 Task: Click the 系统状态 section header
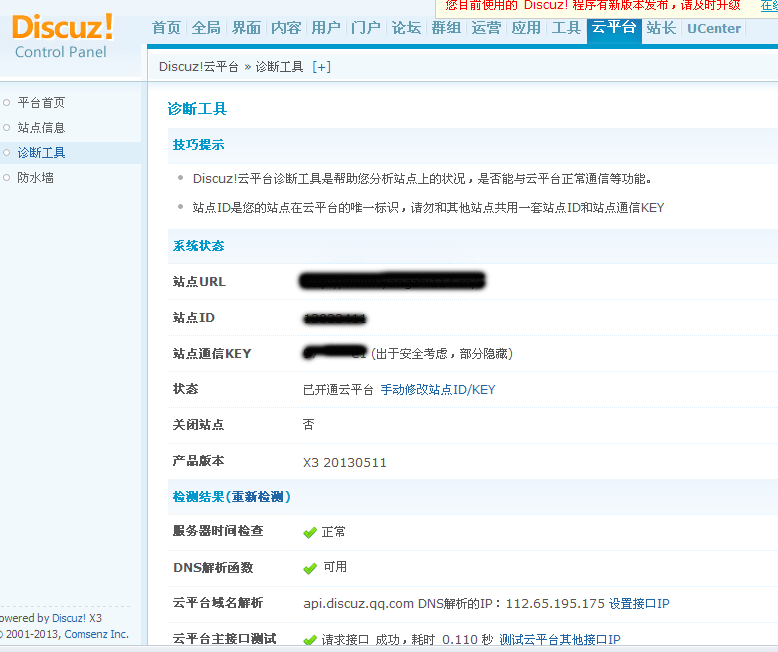(x=198, y=246)
